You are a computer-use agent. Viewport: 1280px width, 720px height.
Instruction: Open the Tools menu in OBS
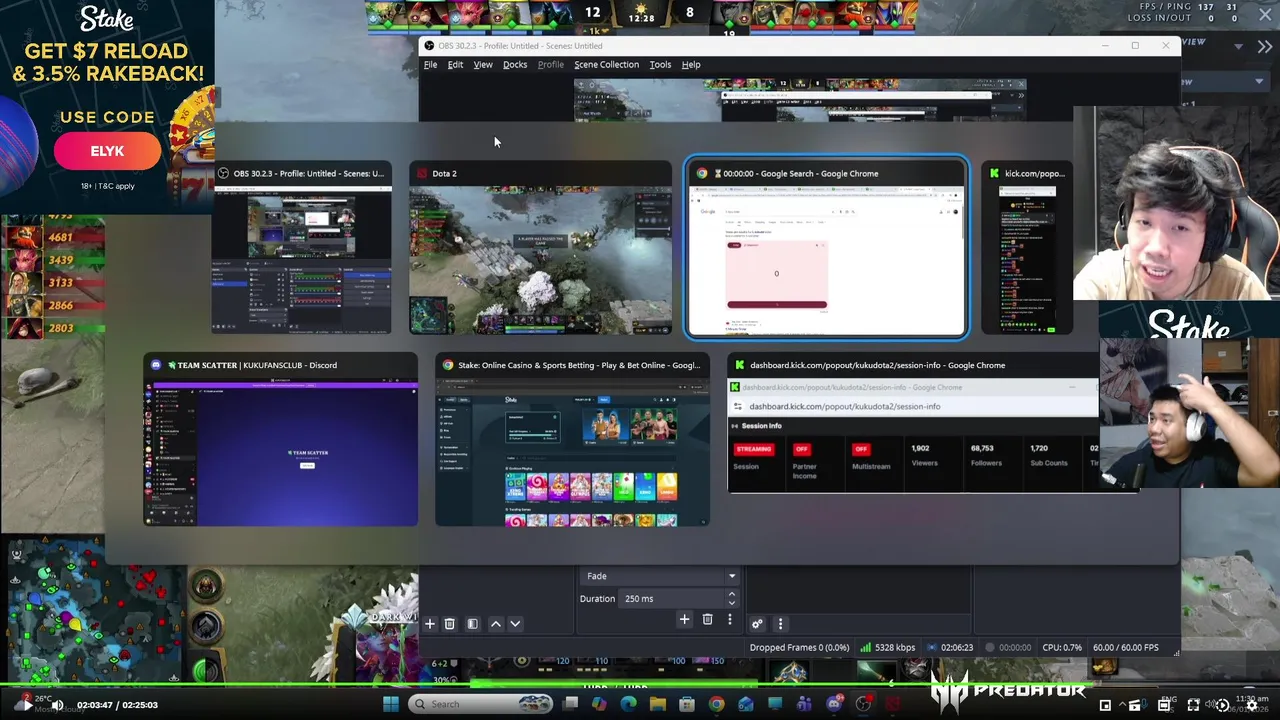(x=660, y=64)
